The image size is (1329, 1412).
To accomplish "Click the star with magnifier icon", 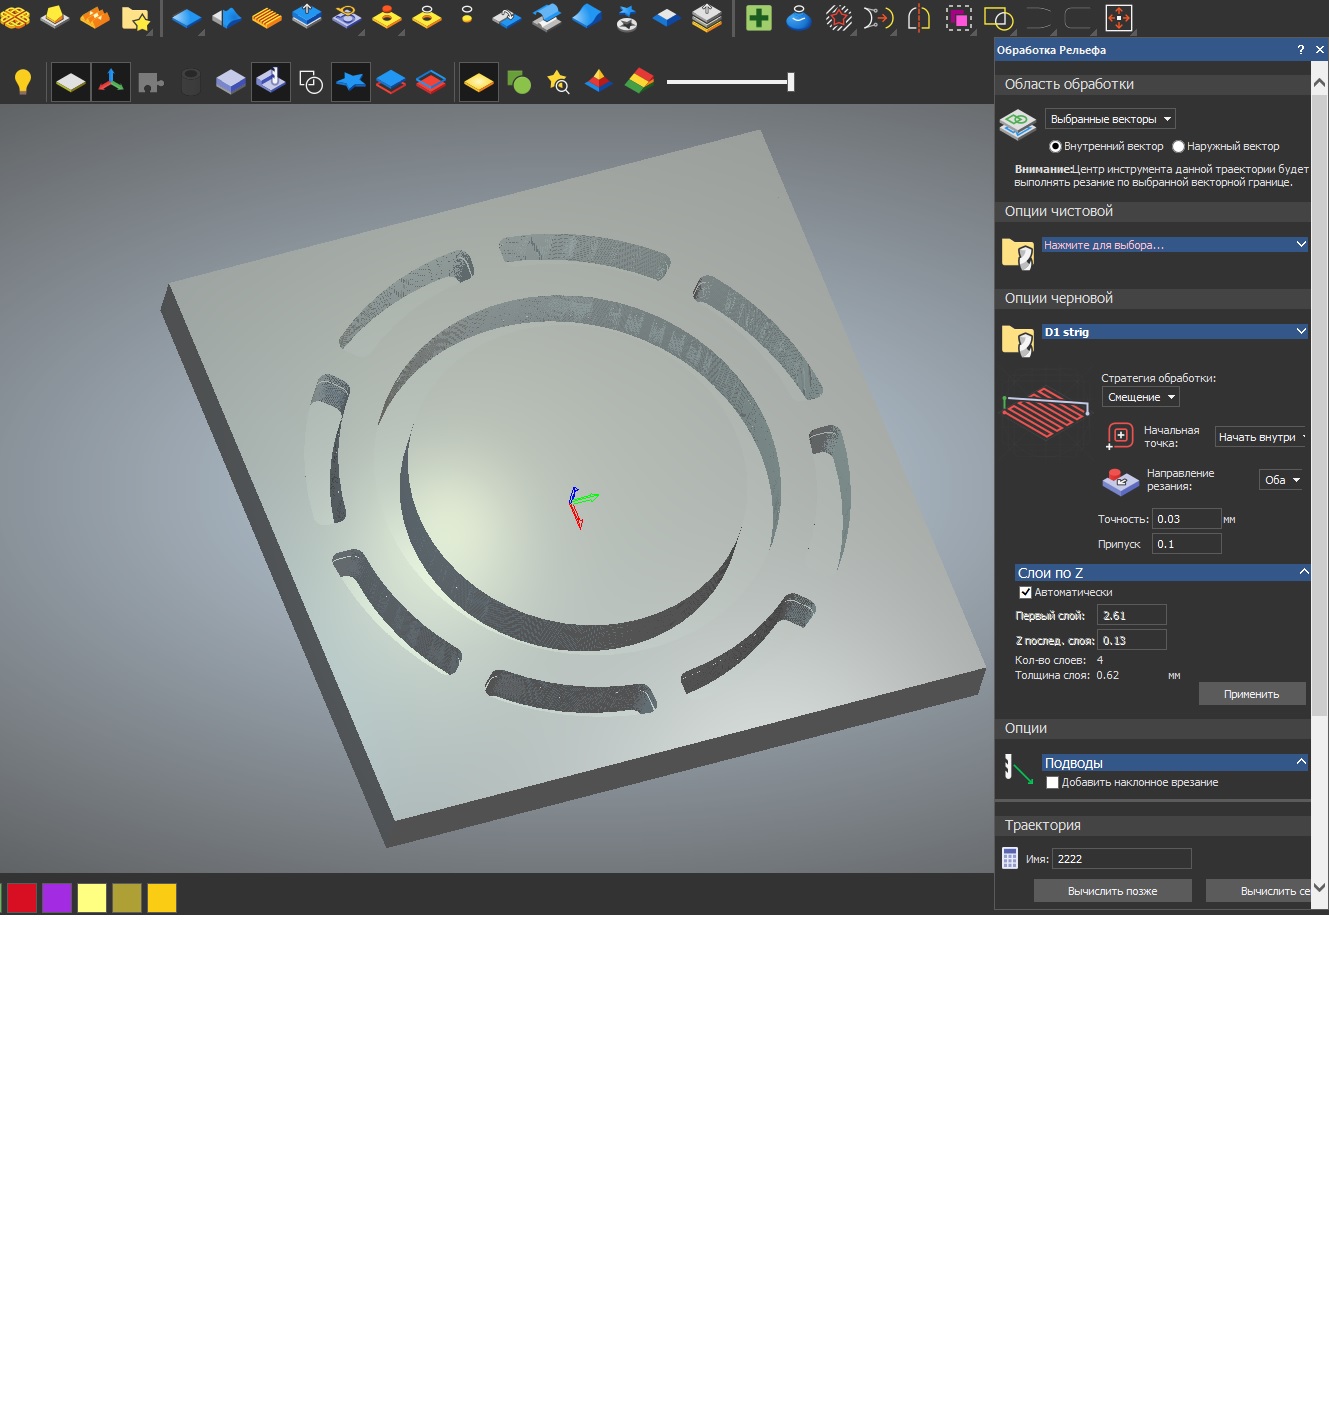I will click(559, 82).
